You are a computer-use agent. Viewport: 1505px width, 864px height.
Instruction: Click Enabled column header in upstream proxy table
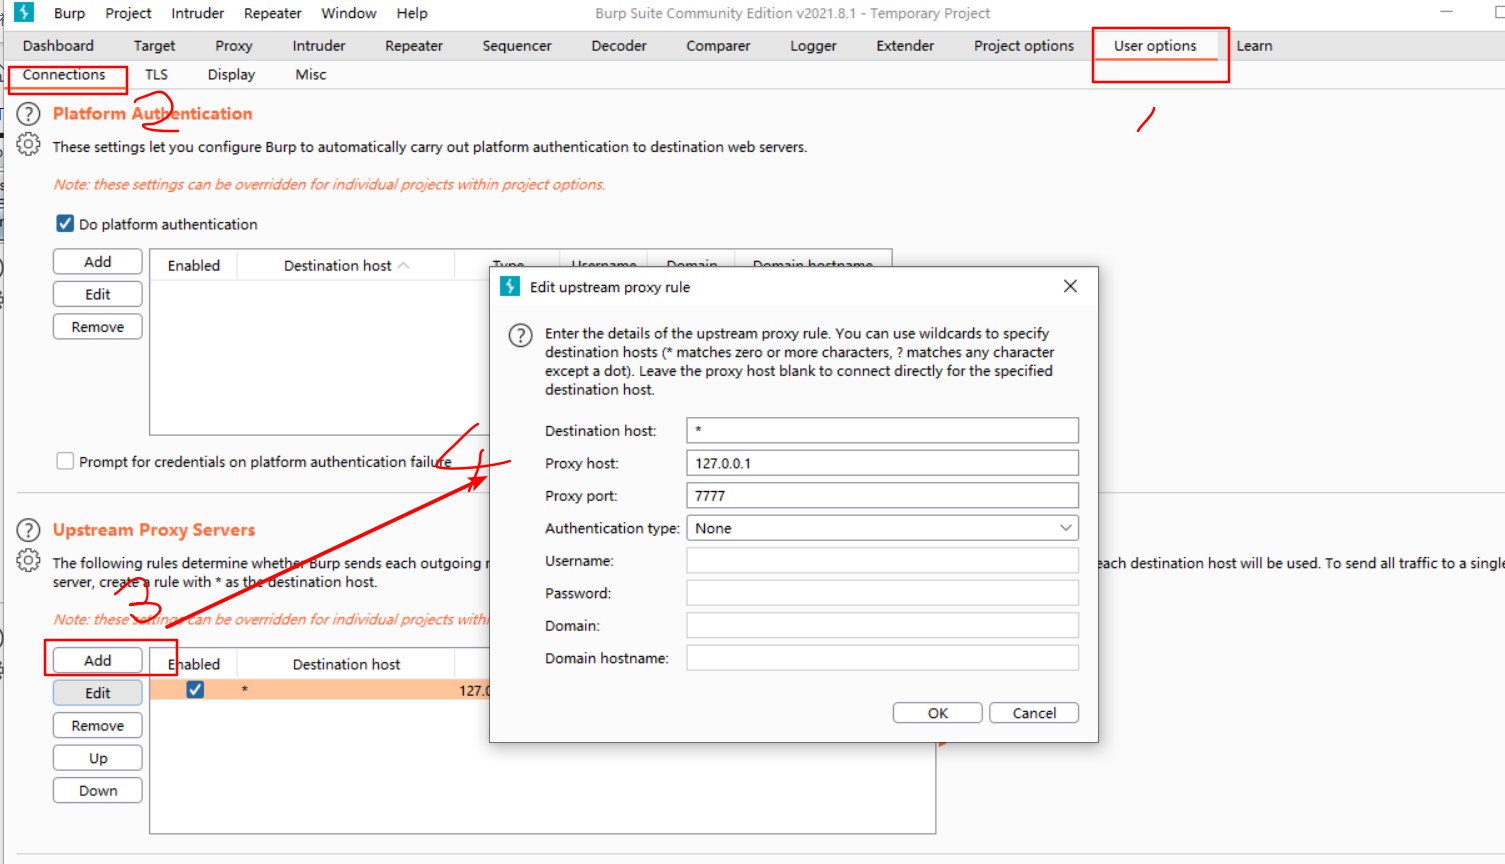click(x=194, y=664)
